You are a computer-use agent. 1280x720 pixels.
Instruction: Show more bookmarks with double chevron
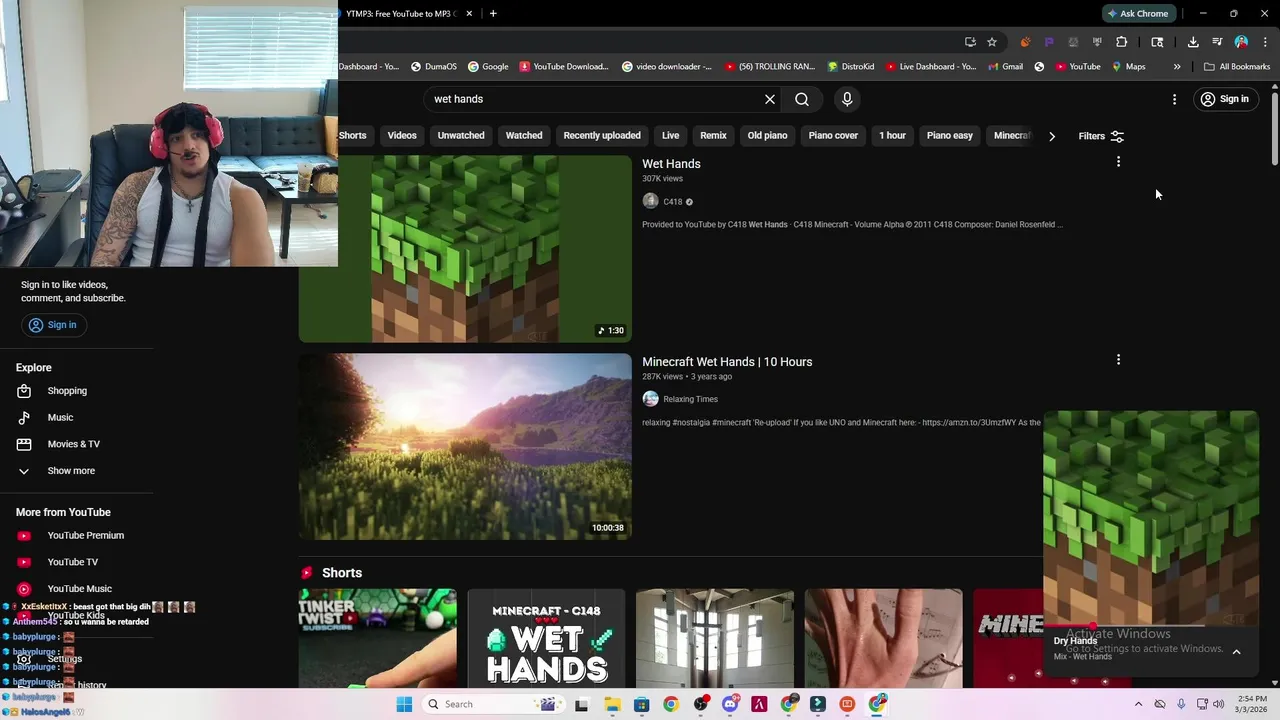point(1177,67)
